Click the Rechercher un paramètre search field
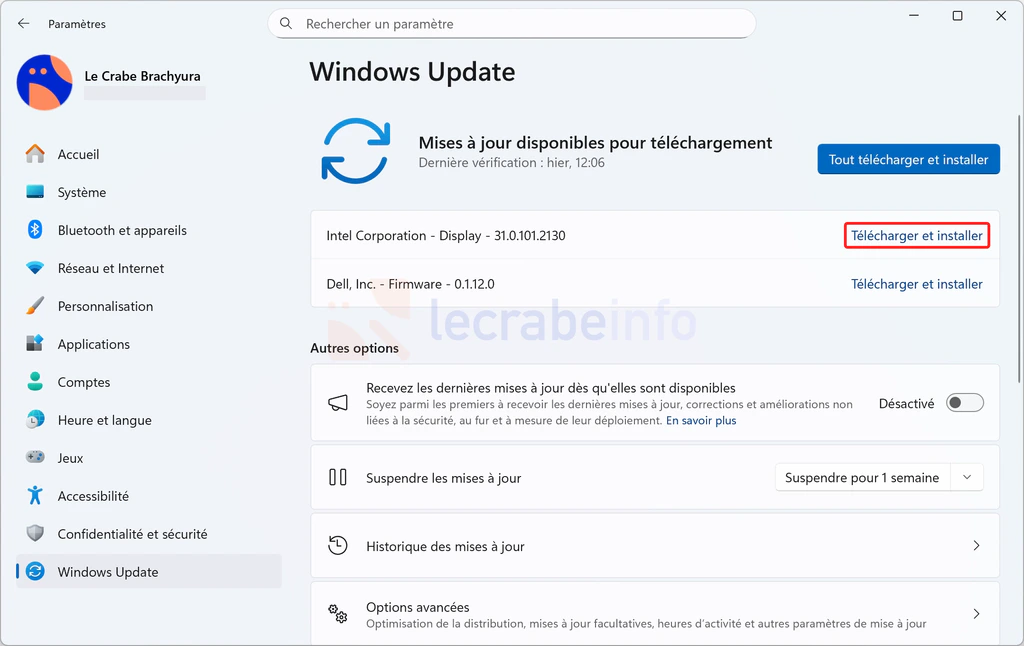Screen dimensions: 1024x646 tap(512, 23)
